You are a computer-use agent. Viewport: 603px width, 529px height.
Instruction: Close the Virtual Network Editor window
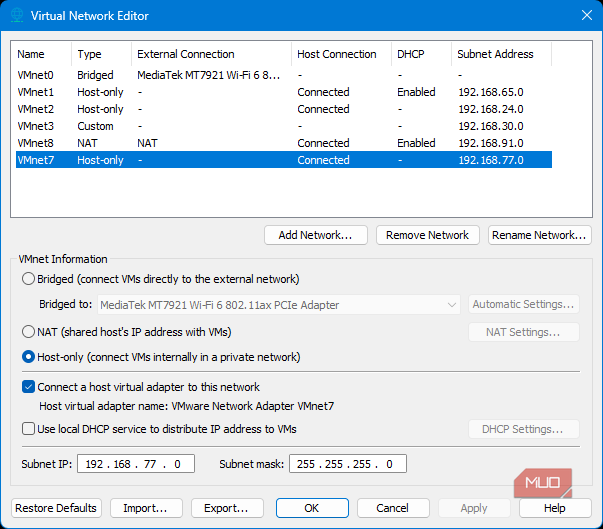586,15
